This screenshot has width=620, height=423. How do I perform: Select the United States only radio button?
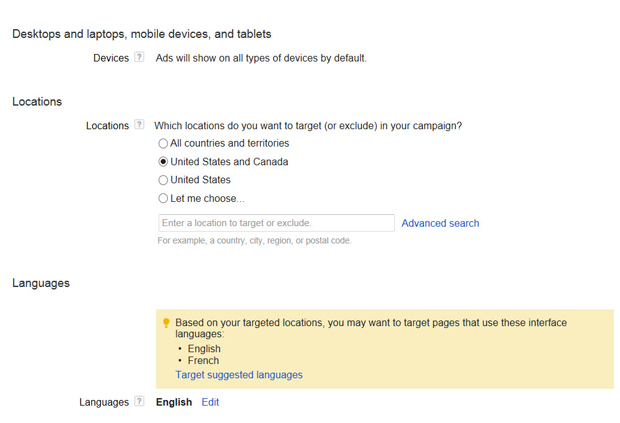pyautogui.click(x=163, y=180)
